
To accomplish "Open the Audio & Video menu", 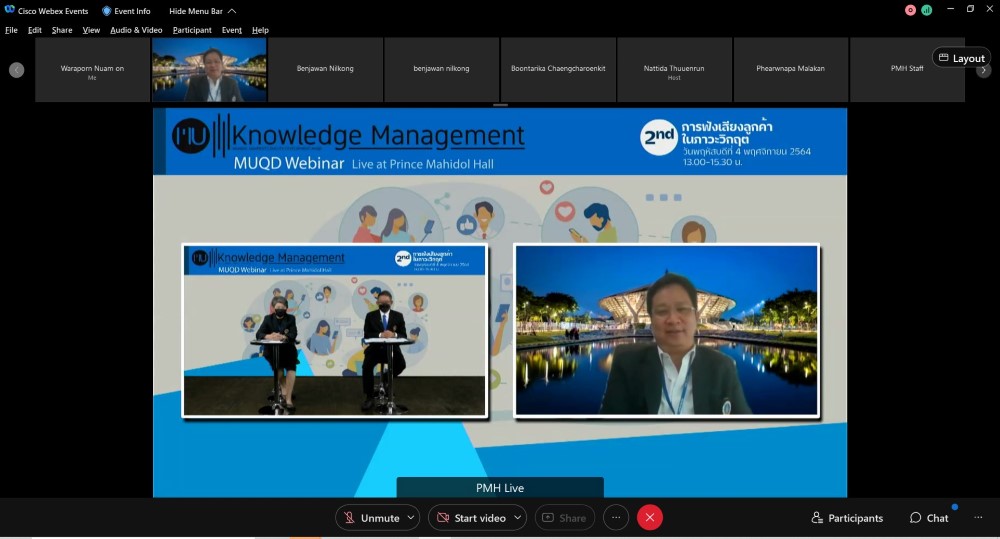I will (x=136, y=30).
